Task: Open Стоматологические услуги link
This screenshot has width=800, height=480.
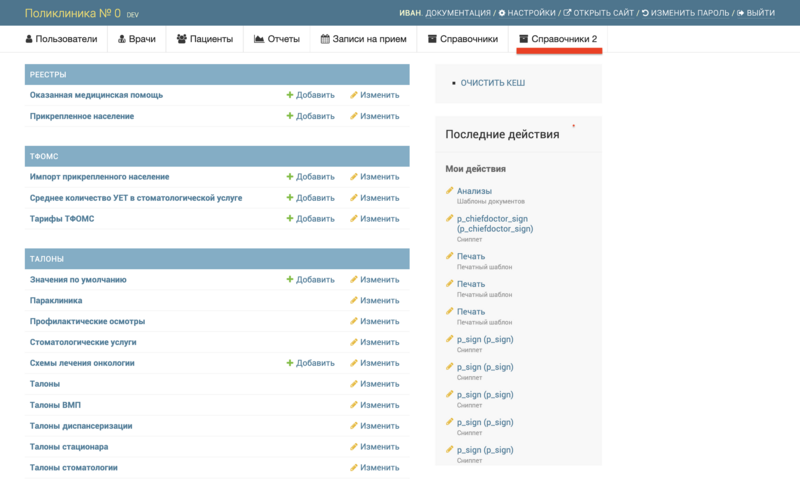Action: 83,342
